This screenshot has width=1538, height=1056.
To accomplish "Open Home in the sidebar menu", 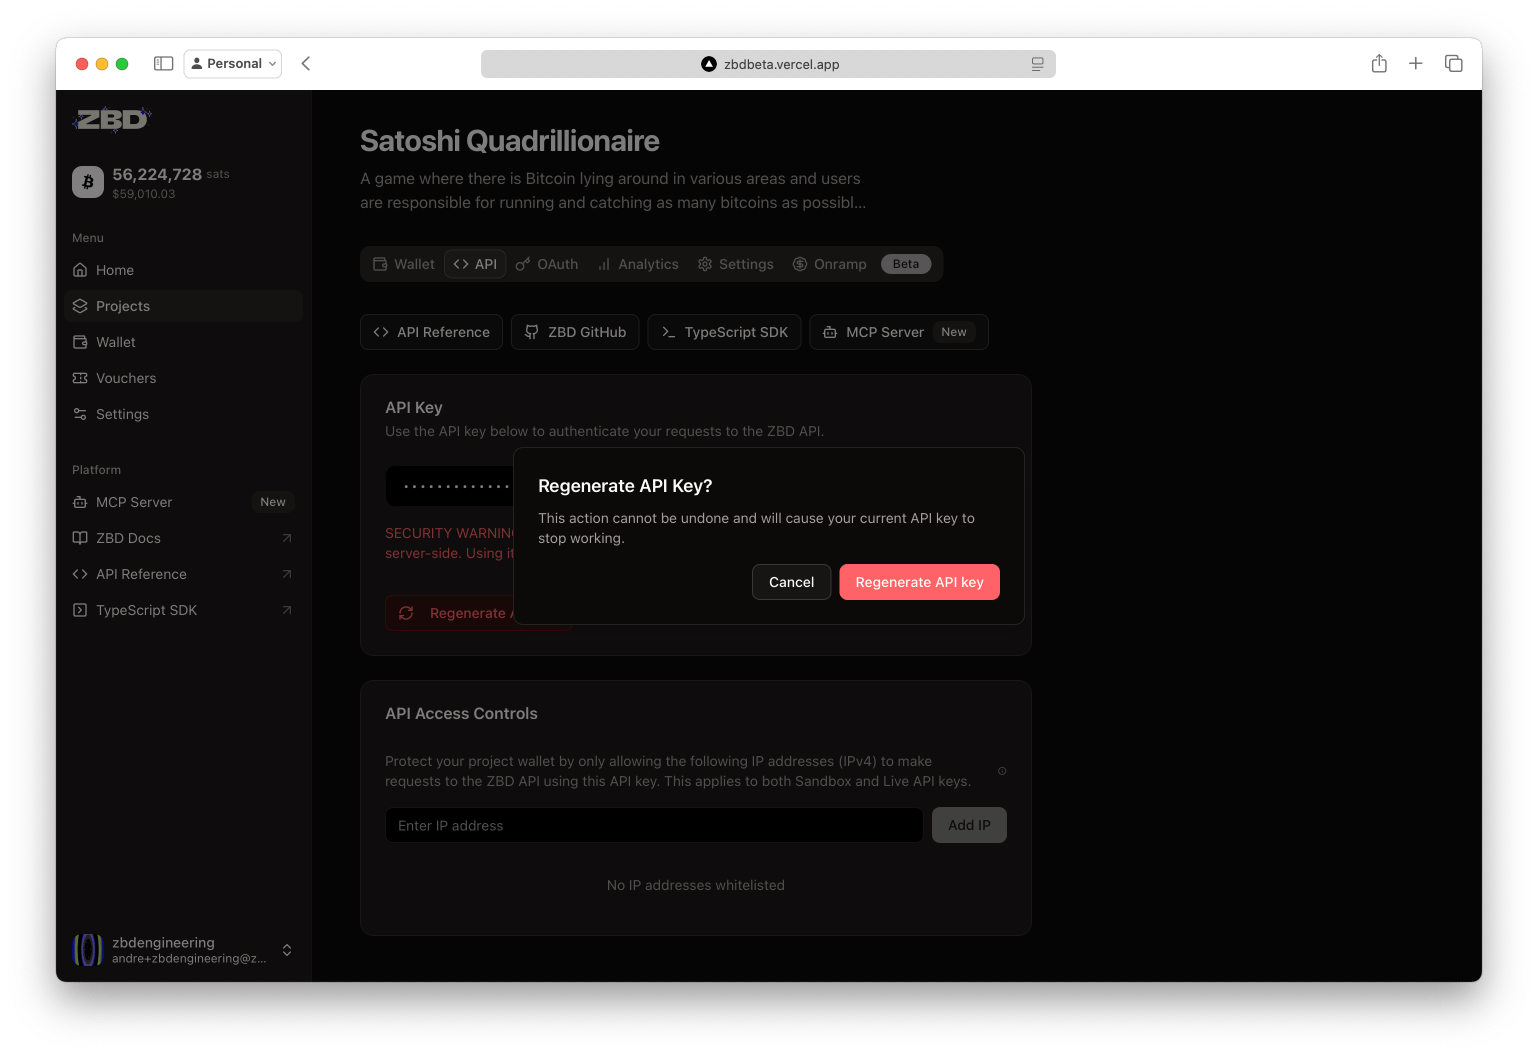I will (x=183, y=270).
